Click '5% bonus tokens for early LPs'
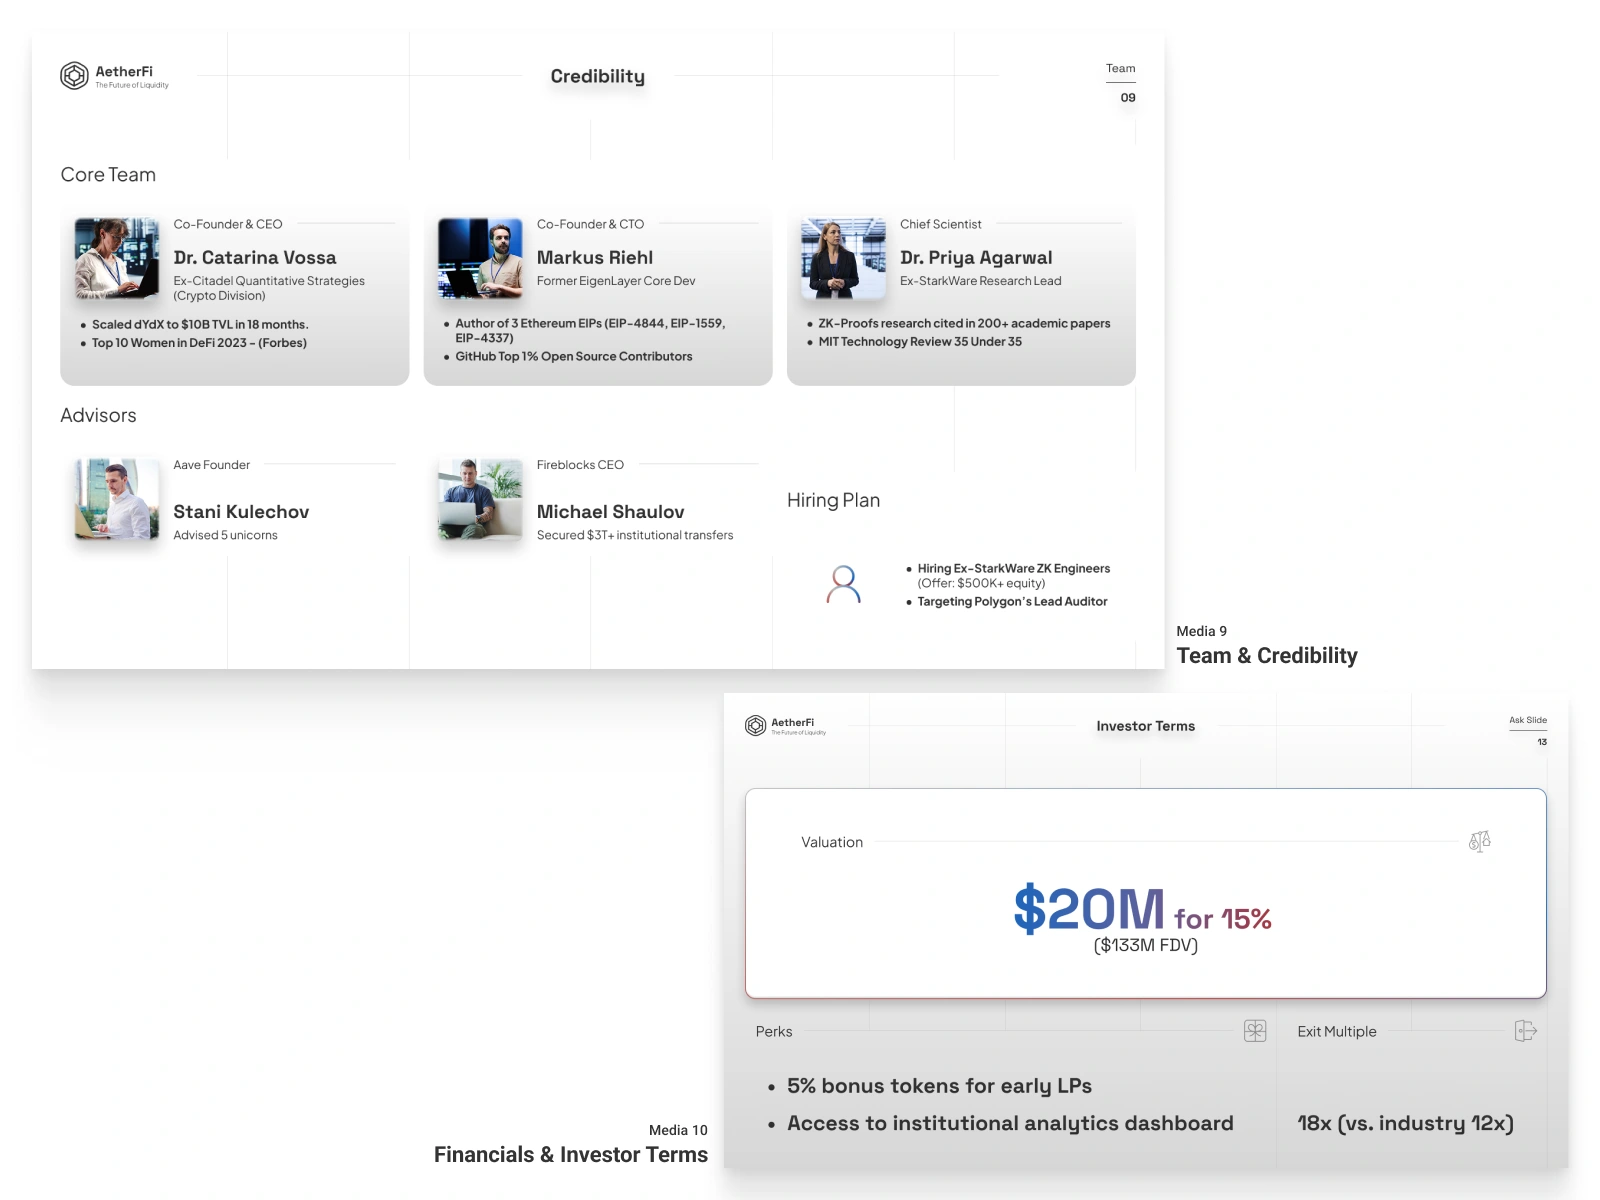 pyautogui.click(x=939, y=1086)
